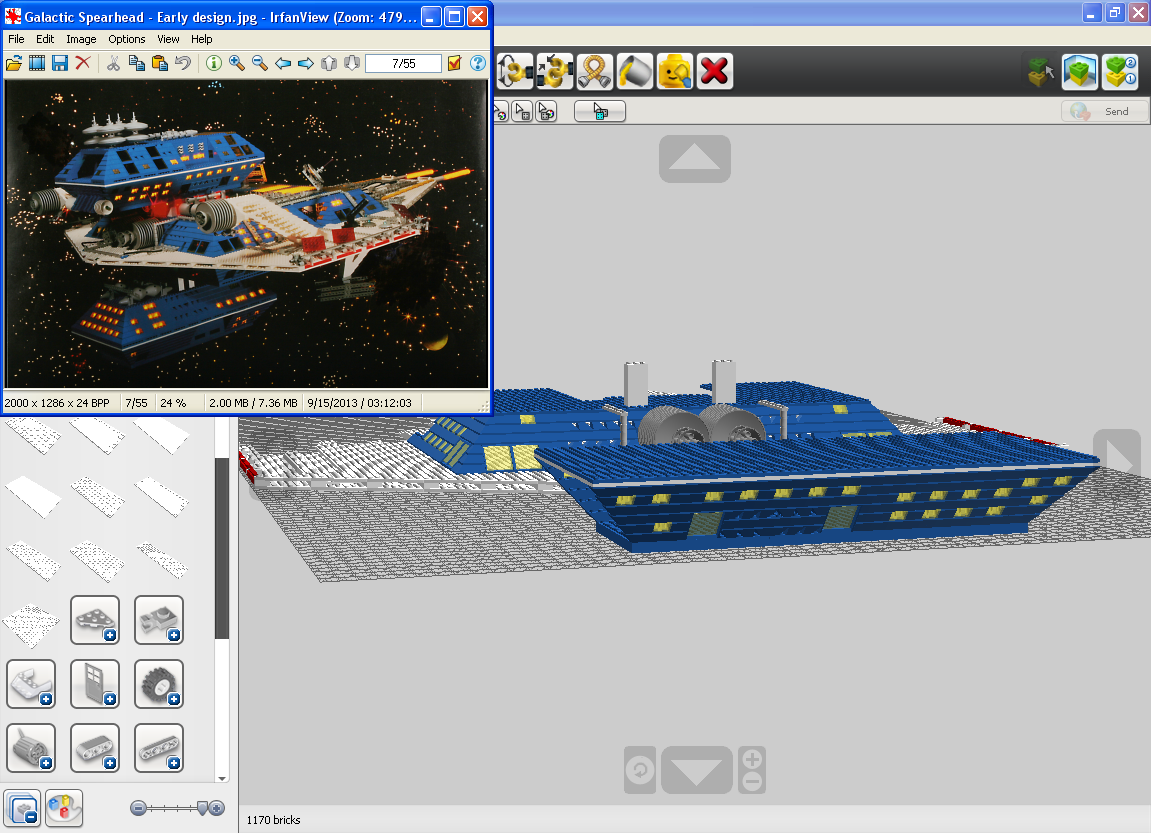Viewport: 1151px width, 833px height.
Task: Select the Paint bucket tool
Action: 635,72
